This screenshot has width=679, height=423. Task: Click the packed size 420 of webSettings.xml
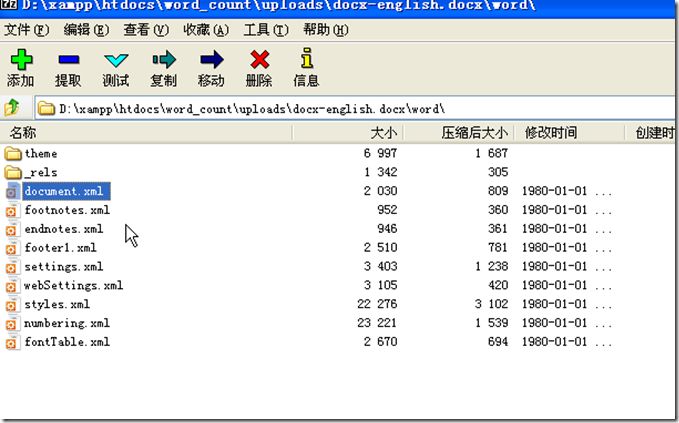click(x=498, y=285)
